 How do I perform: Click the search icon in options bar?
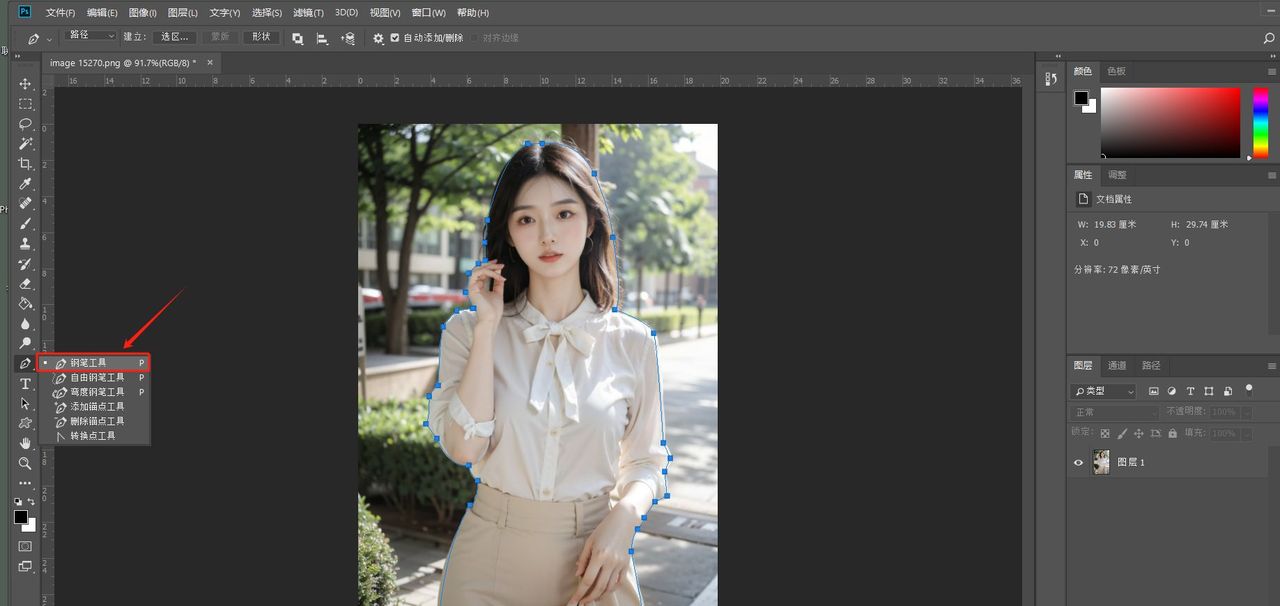click(x=1269, y=38)
